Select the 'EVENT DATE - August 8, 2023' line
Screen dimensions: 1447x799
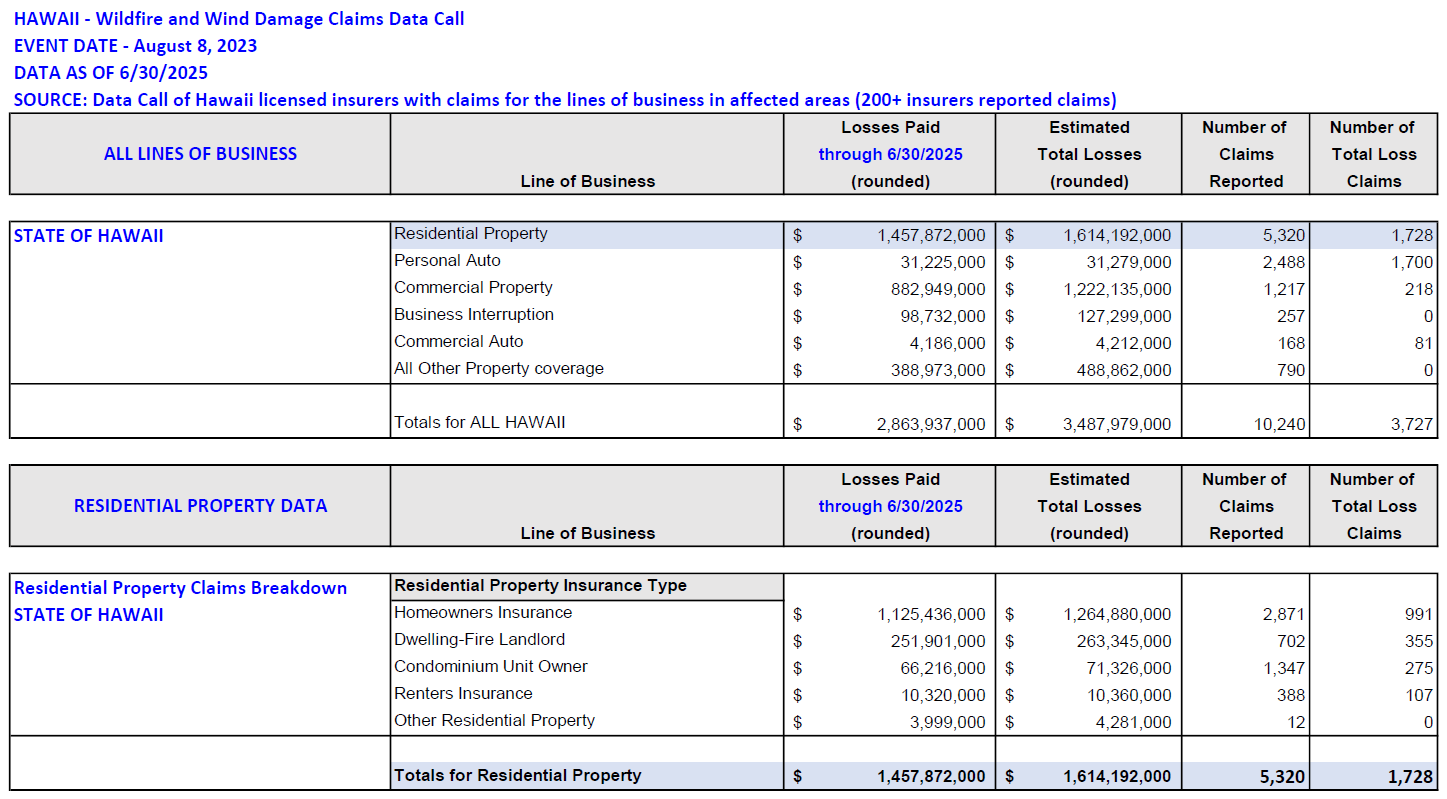click(x=135, y=46)
